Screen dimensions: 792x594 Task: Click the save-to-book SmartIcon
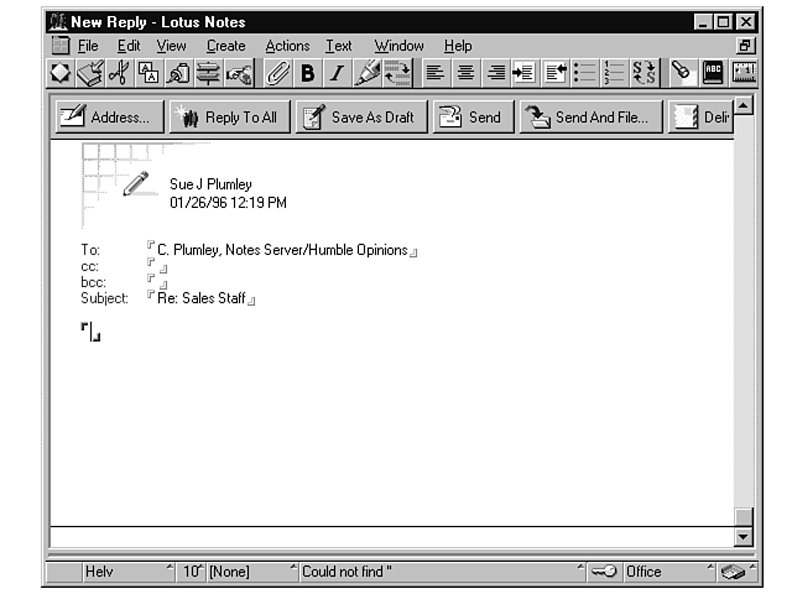[90, 73]
